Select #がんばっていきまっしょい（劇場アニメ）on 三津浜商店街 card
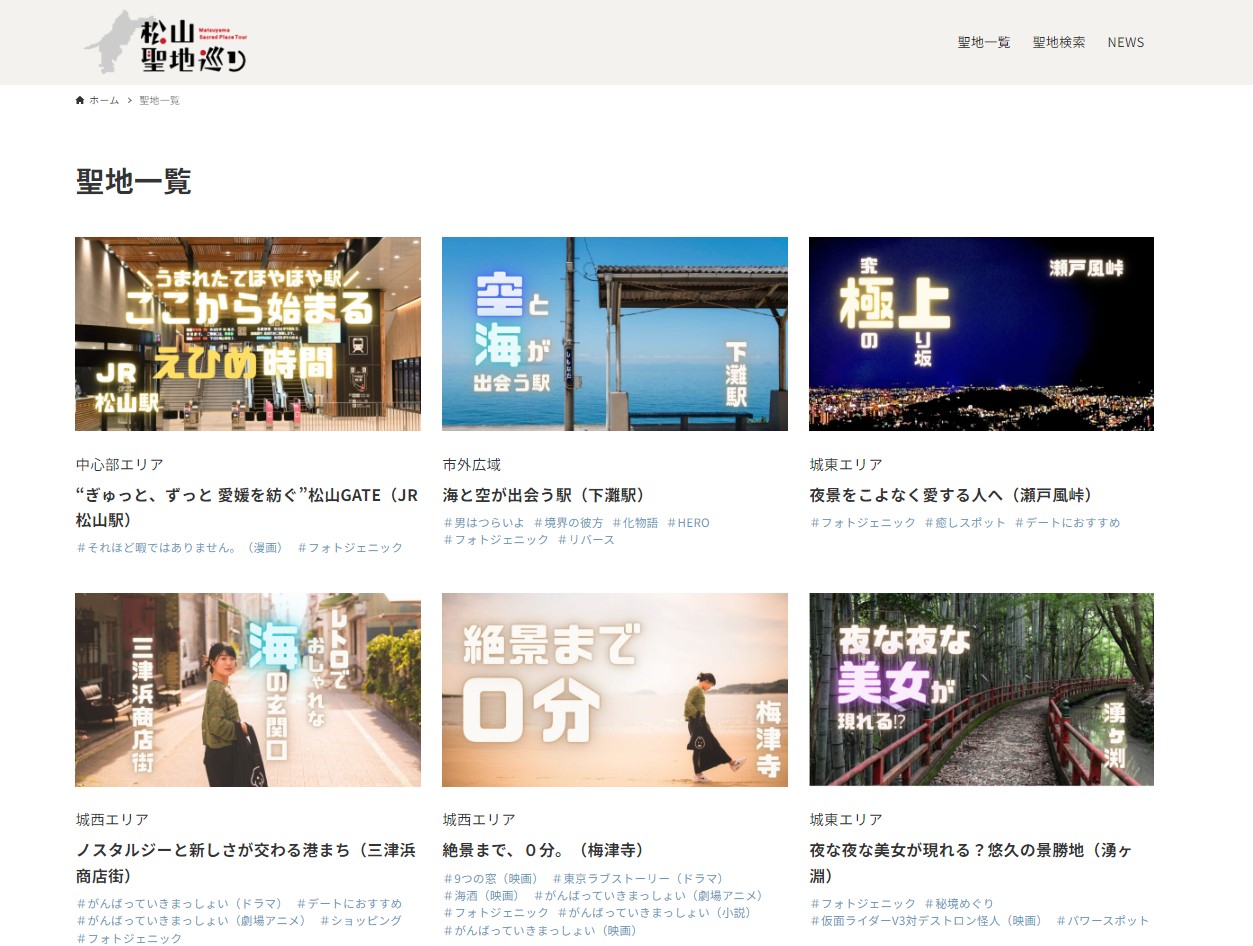The image size is (1253, 946). tap(192, 921)
